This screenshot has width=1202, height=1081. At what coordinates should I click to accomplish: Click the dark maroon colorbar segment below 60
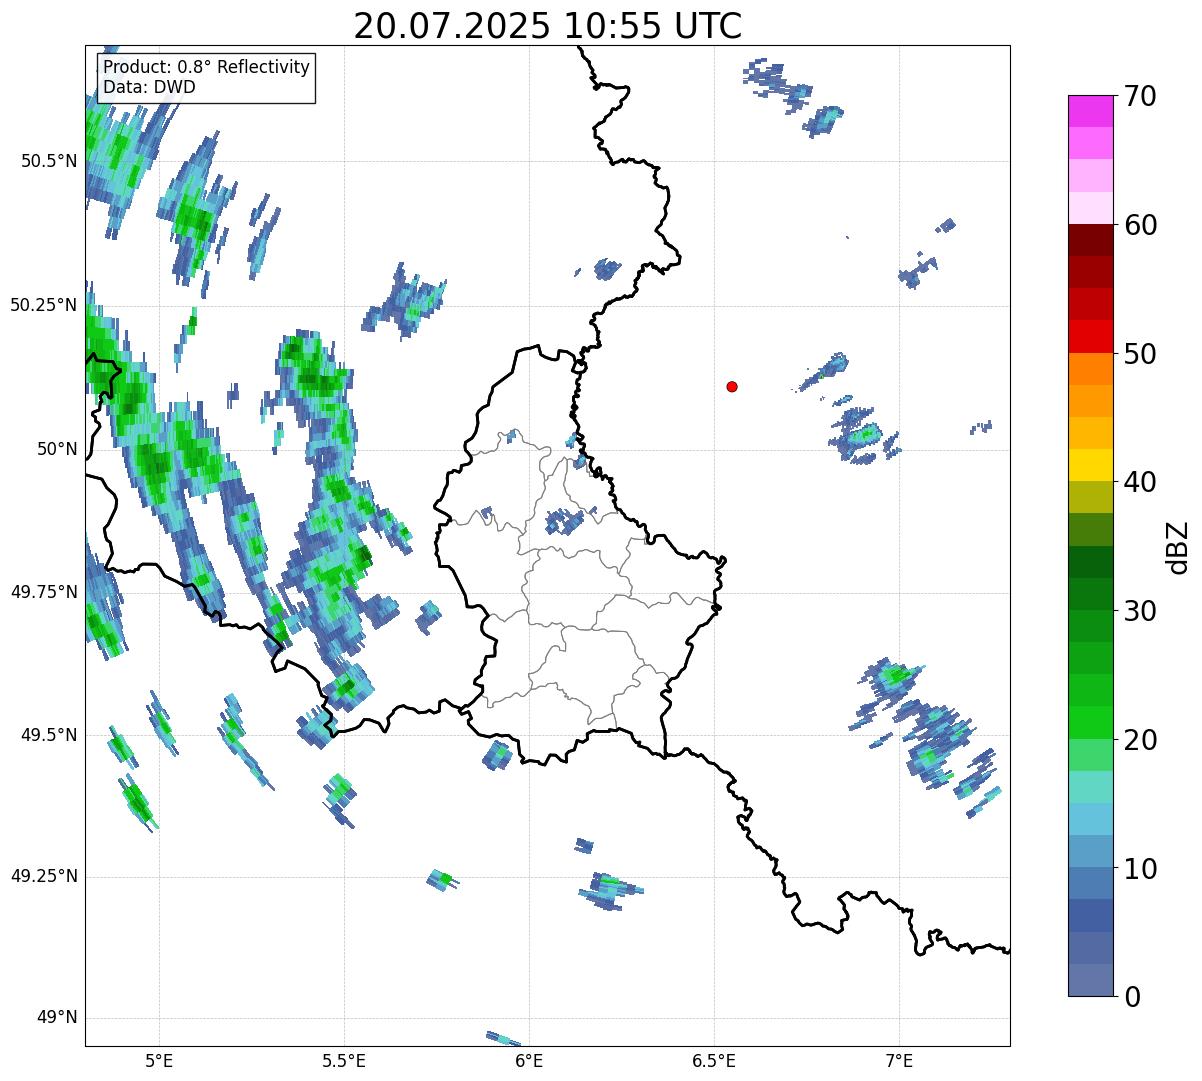tap(1090, 240)
